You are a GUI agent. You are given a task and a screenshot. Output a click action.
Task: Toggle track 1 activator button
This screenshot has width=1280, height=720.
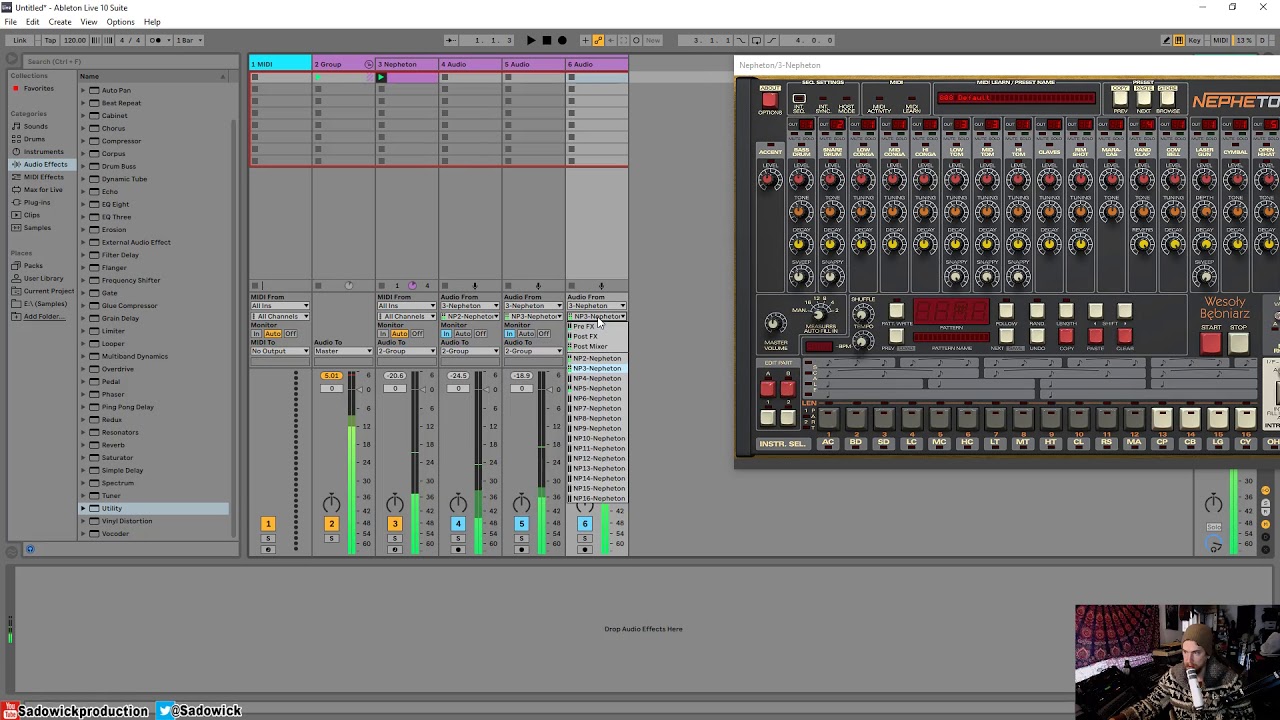click(267, 524)
